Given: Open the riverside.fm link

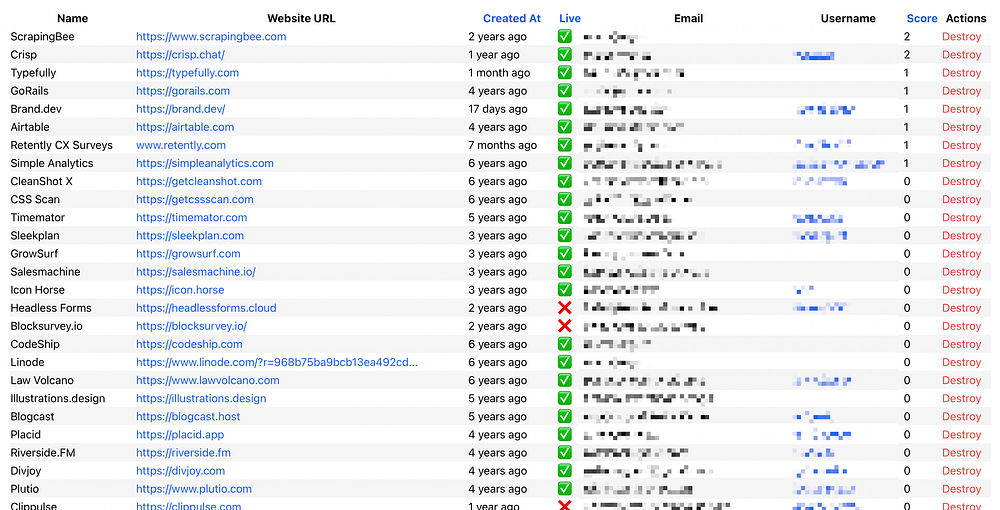Looking at the screenshot, I should (183, 453).
